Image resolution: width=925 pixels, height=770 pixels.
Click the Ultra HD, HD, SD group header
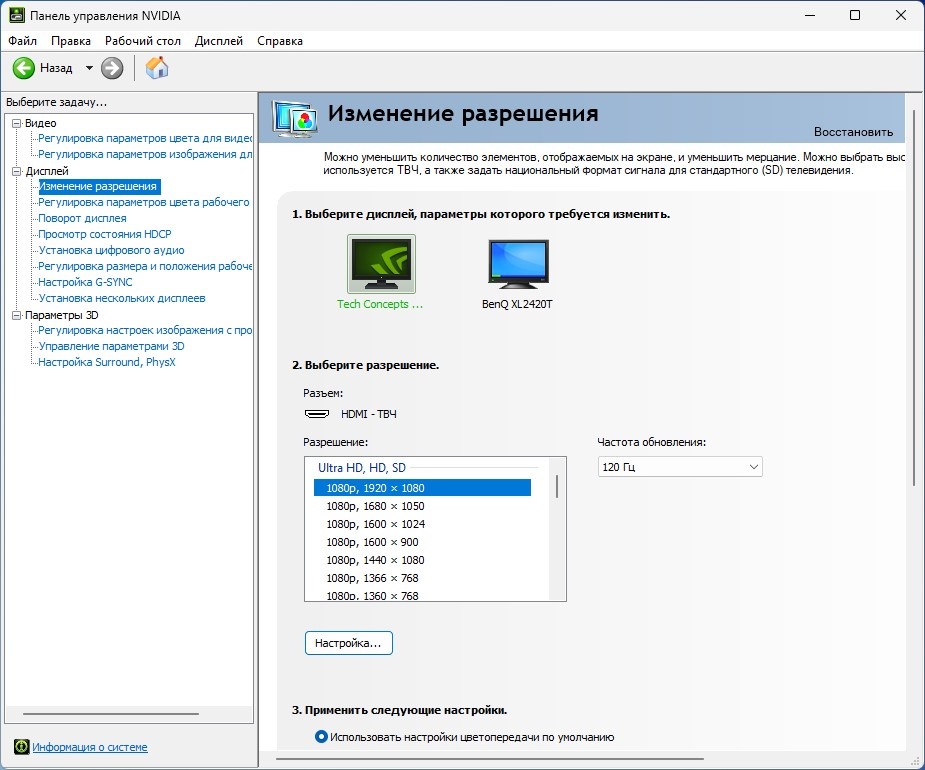pyautogui.click(x=362, y=468)
